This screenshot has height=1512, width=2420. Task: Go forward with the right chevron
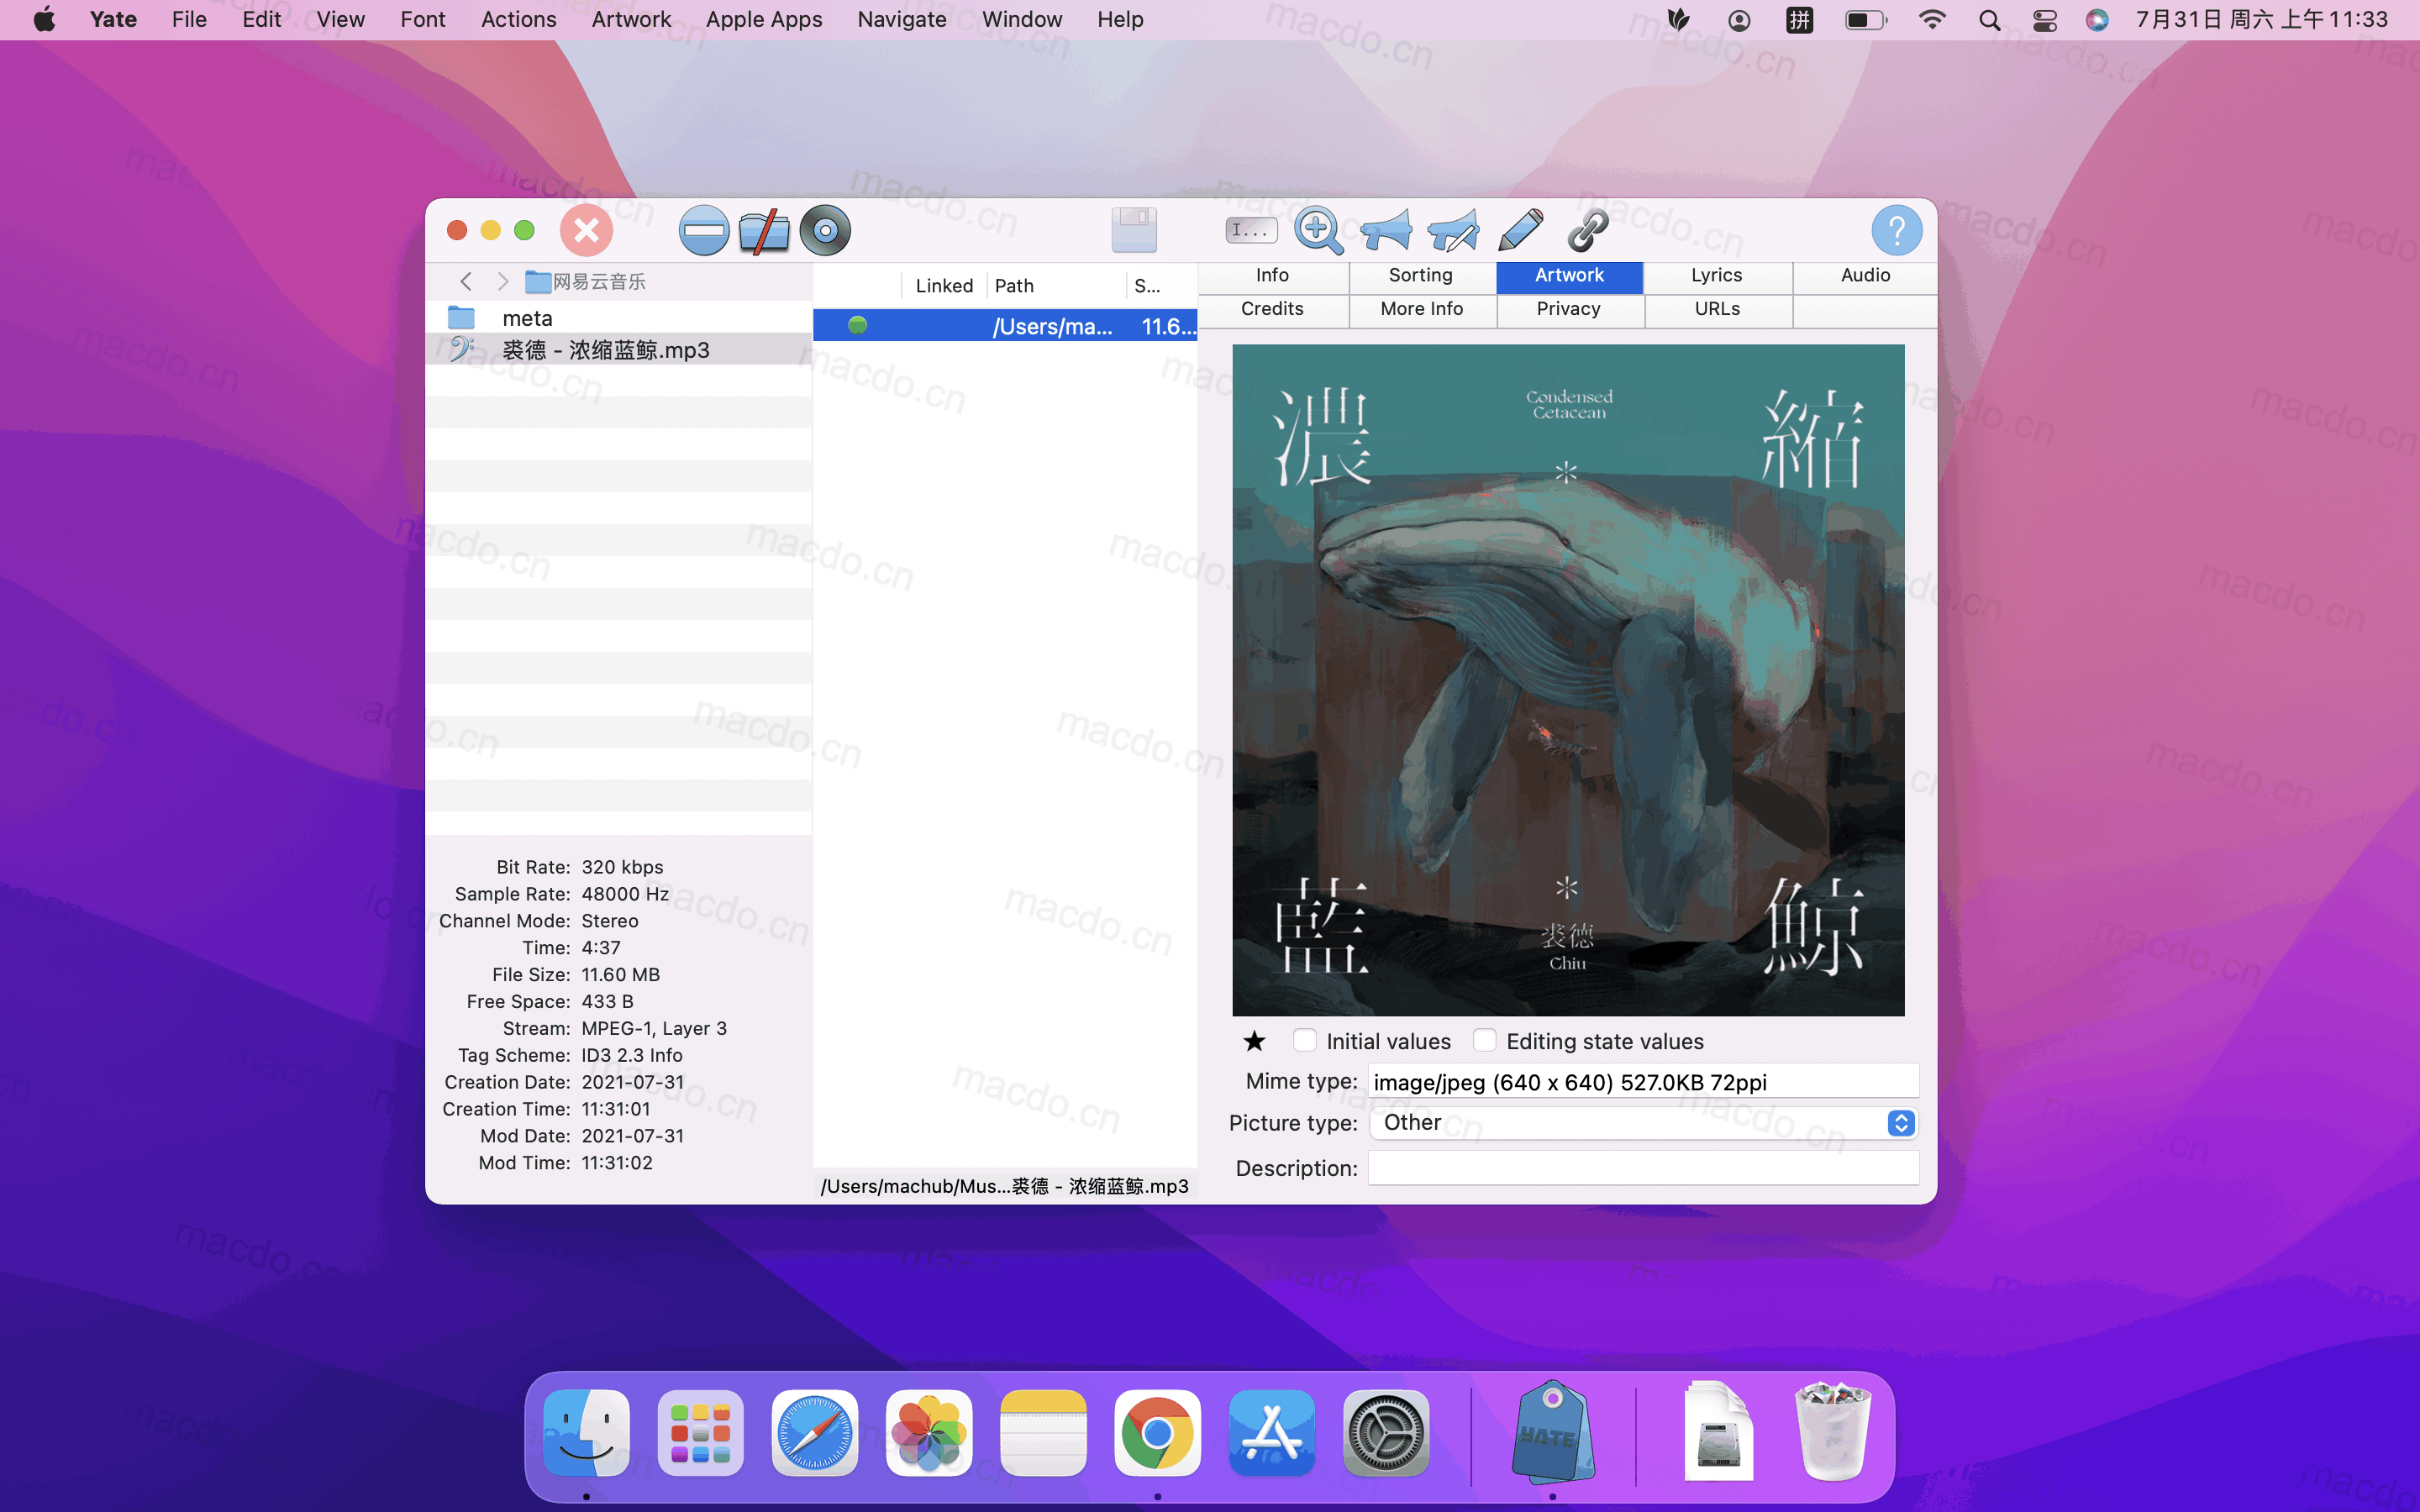[503, 282]
